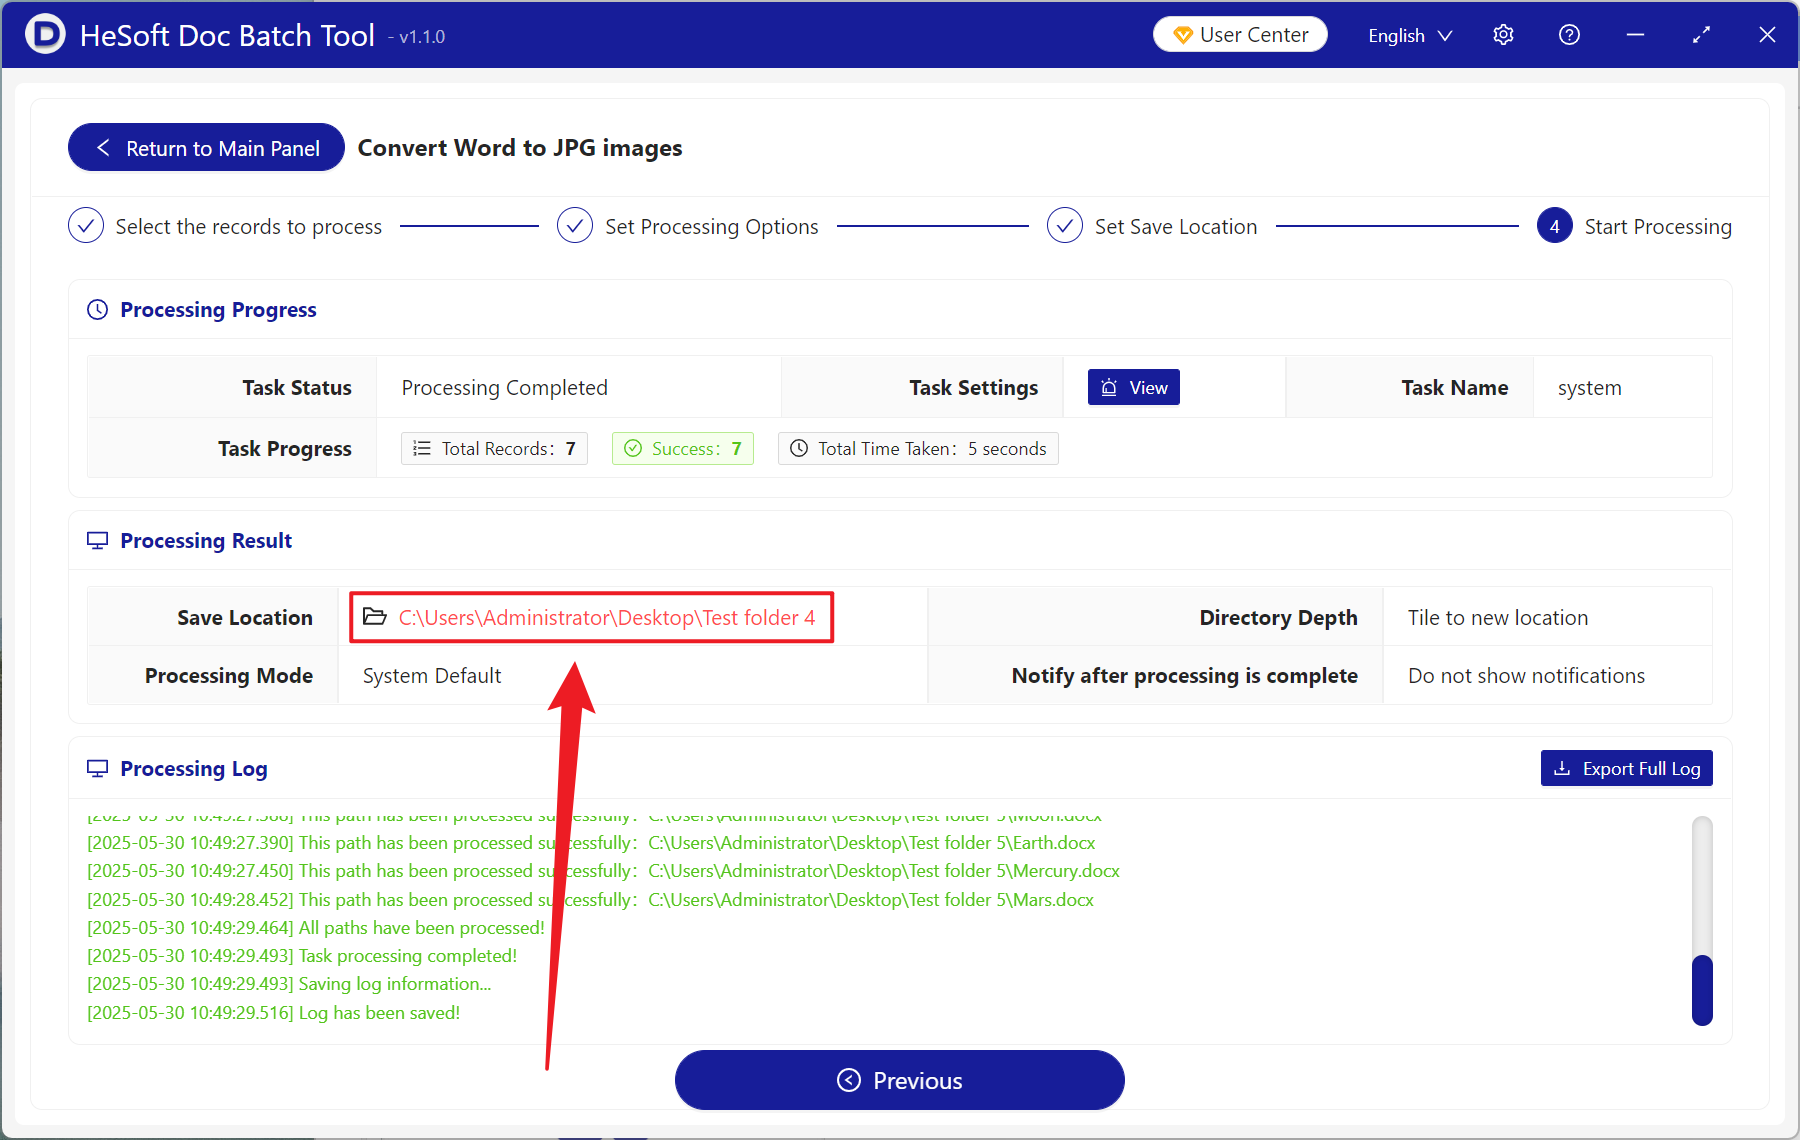
Task: Click 'All paths have been processed!' log line
Action: 316,928
